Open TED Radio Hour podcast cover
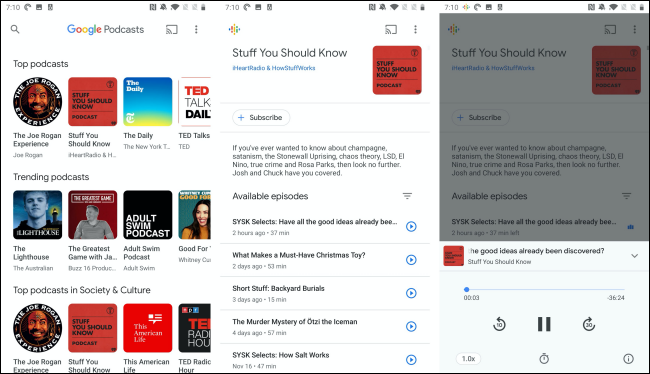Image resolution: width=650 pixels, height=374 pixels. pyautogui.click(x=194, y=328)
